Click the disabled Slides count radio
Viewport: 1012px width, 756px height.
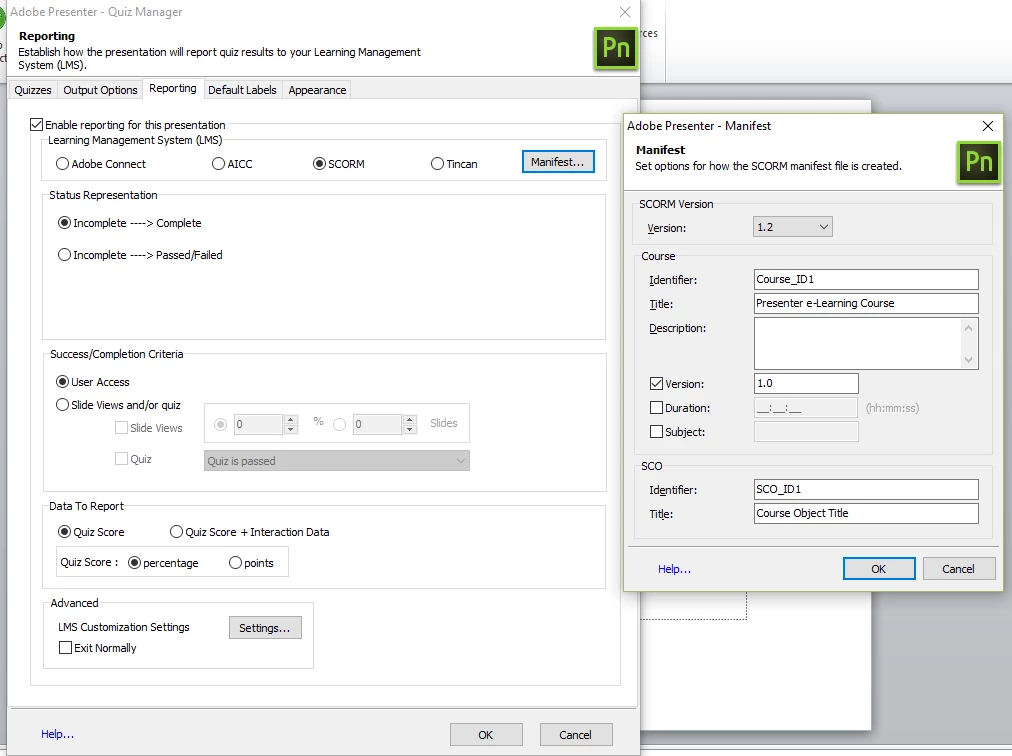339,424
